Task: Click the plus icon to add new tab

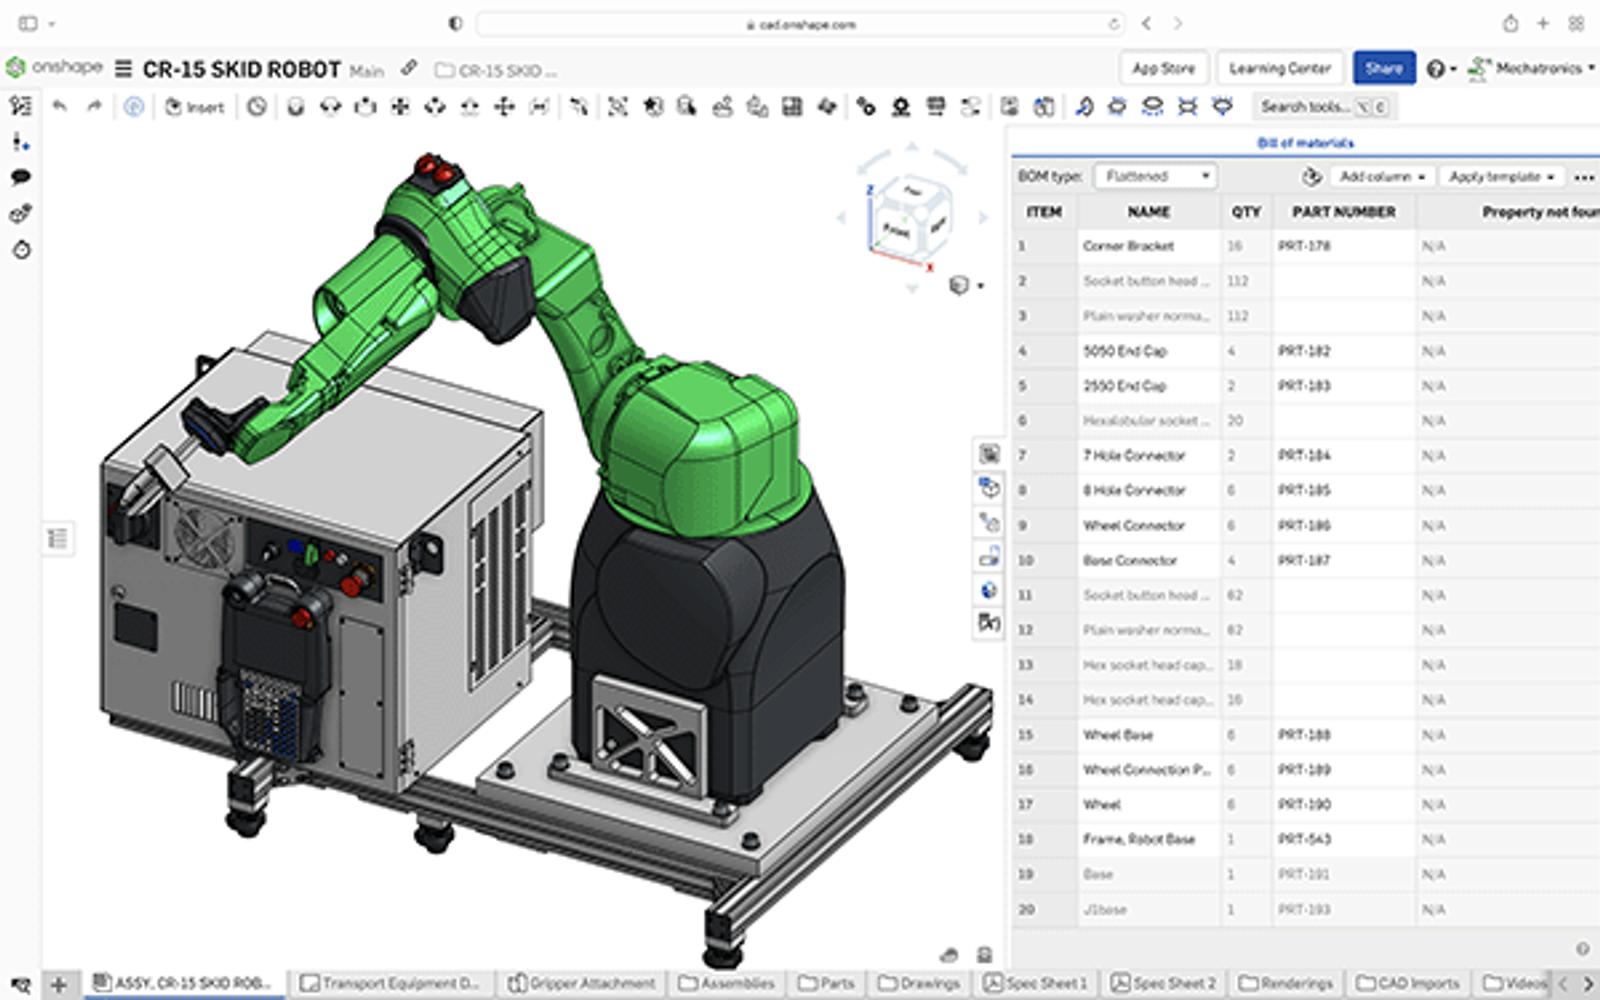Action: tap(59, 984)
